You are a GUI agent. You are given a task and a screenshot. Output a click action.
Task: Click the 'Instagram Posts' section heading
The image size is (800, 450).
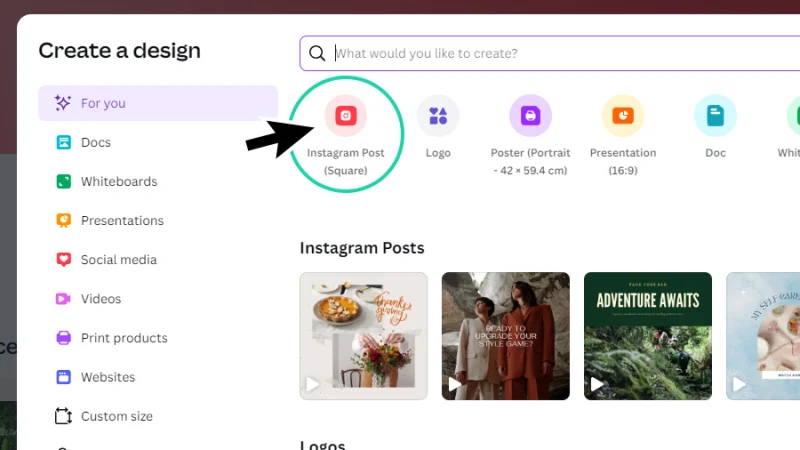click(362, 248)
